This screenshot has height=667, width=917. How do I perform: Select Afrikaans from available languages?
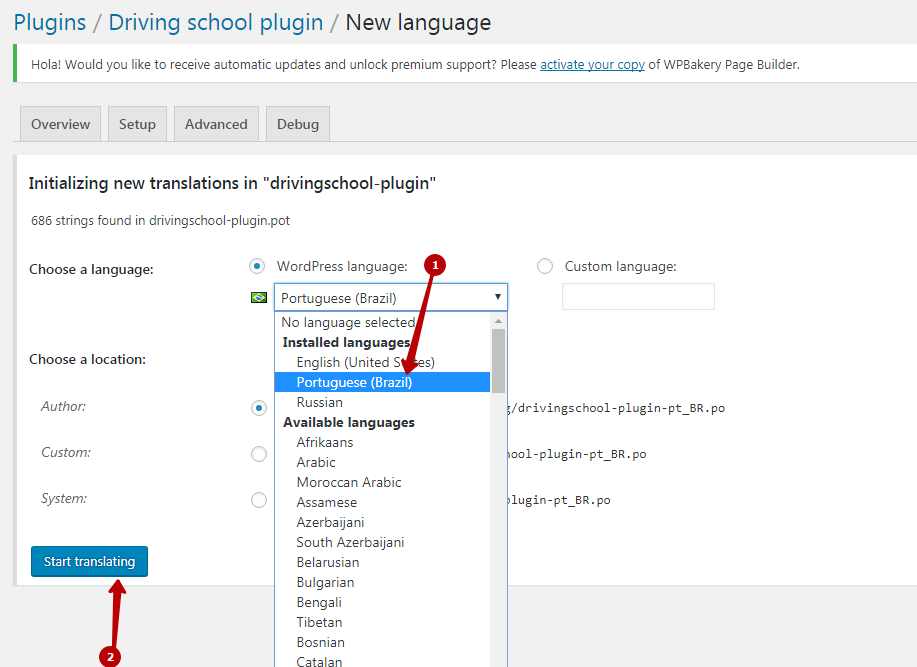pyautogui.click(x=324, y=442)
